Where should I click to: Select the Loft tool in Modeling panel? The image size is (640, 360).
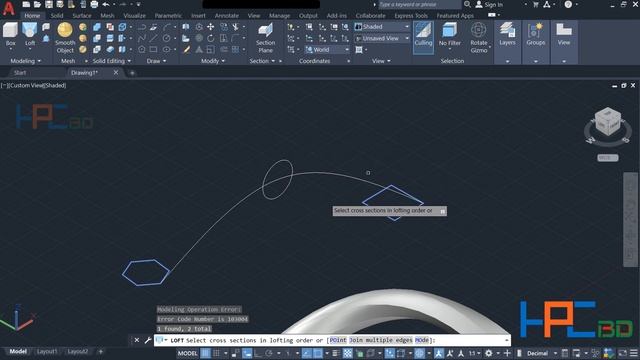(x=30, y=35)
